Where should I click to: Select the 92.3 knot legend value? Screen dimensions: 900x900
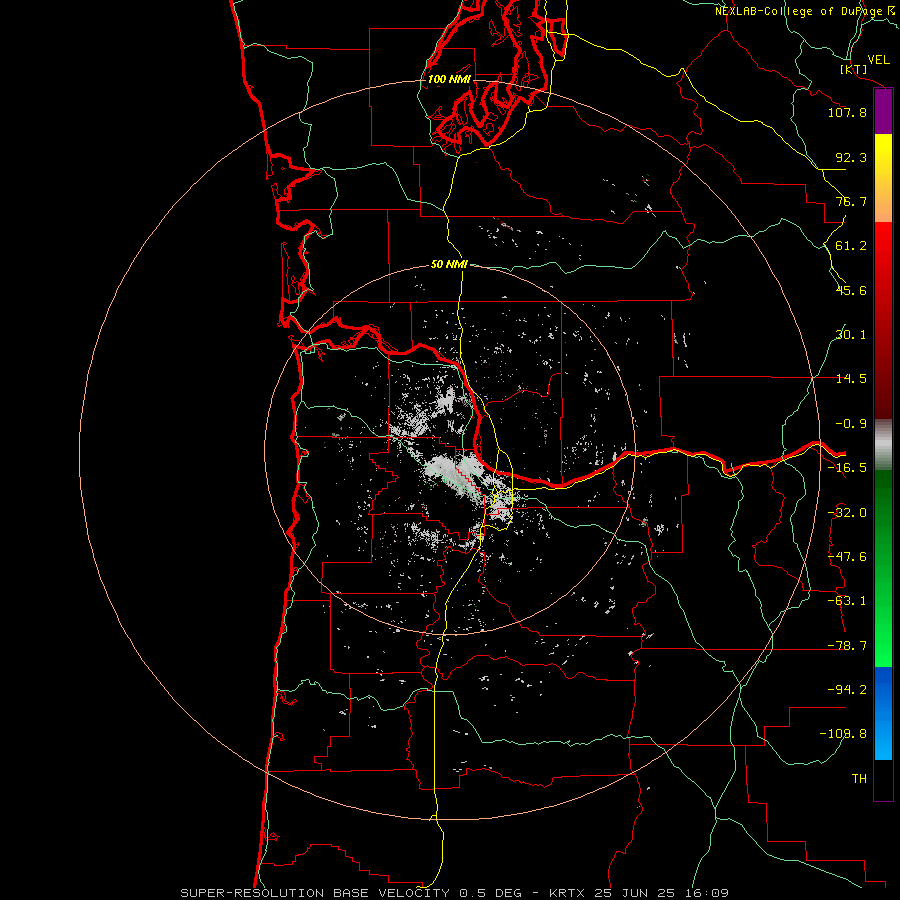point(851,157)
